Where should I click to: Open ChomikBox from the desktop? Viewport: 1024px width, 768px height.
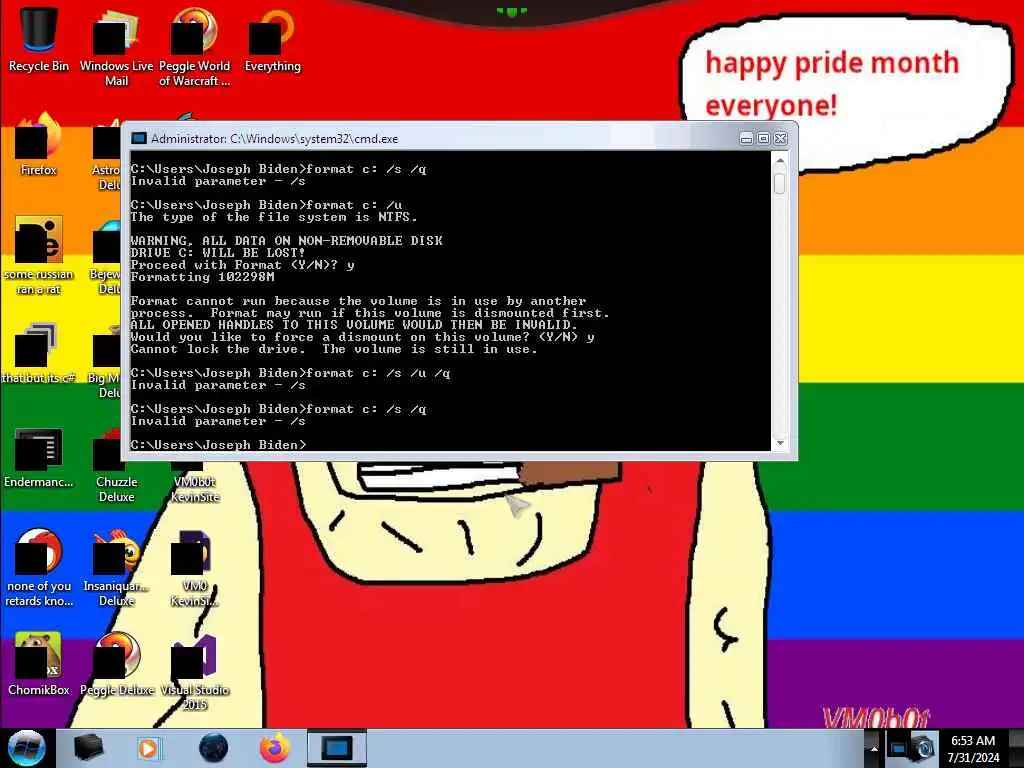pos(39,663)
